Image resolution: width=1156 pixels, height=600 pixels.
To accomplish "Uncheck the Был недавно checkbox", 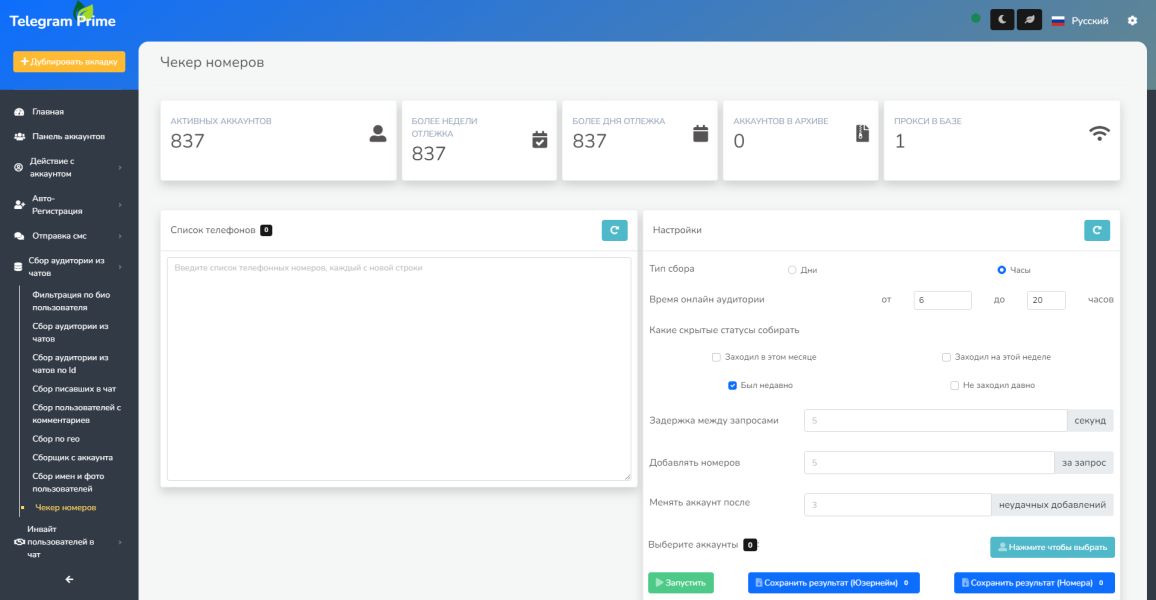I will [x=732, y=385].
